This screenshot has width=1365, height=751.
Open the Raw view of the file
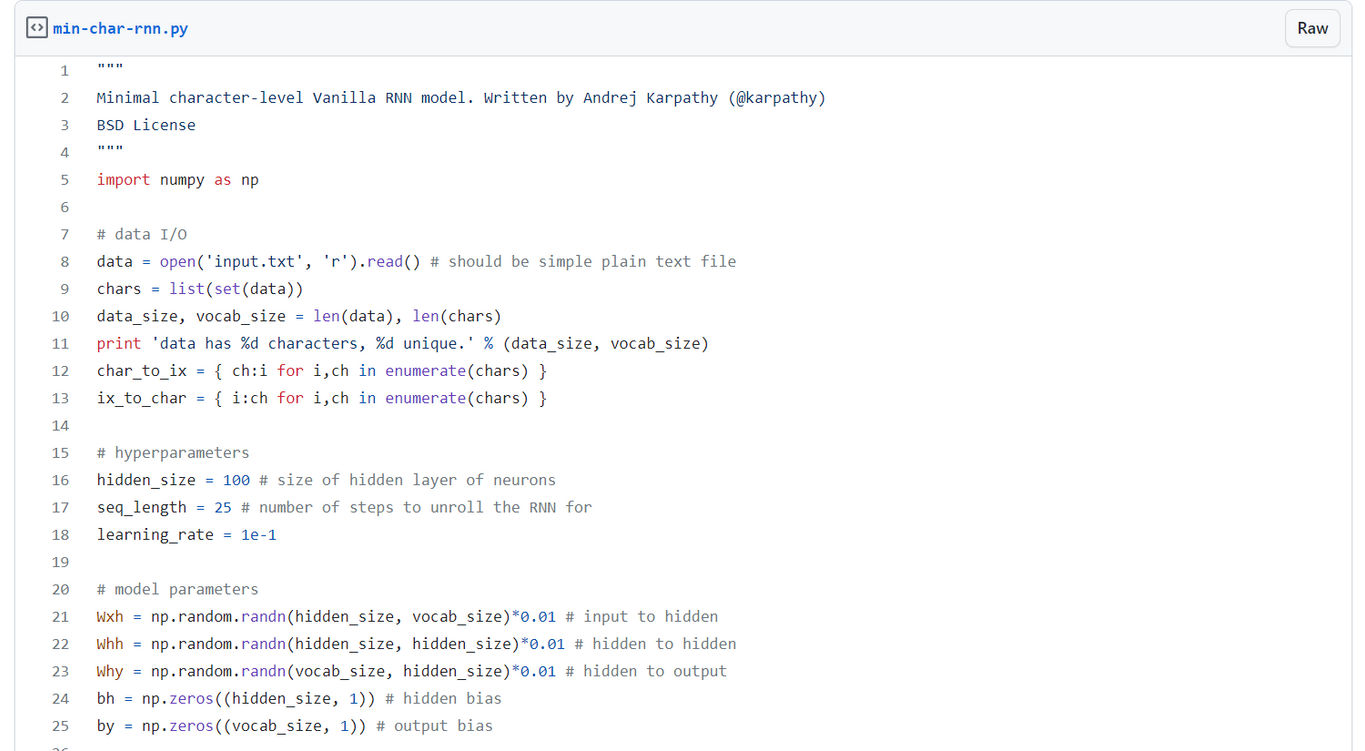point(1312,28)
